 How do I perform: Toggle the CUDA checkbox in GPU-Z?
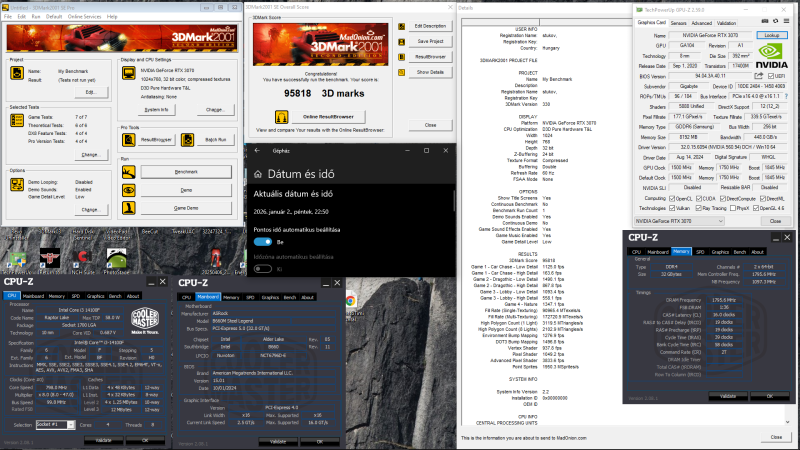coord(698,198)
